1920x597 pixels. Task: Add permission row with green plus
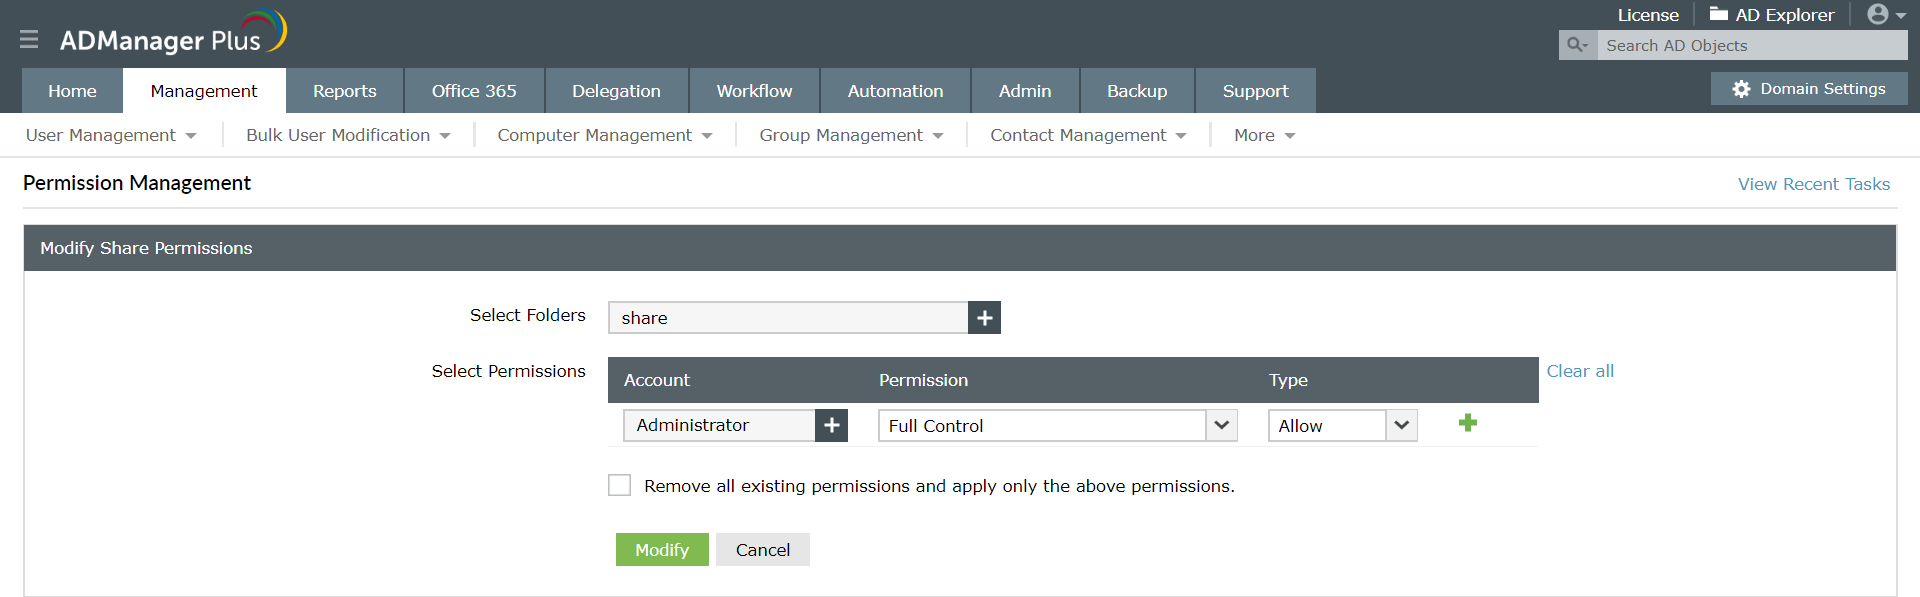[1468, 423]
